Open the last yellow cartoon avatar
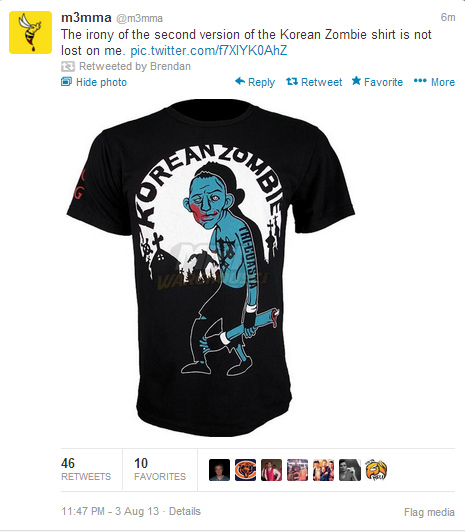The width and height of the screenshot is (465, 532). click(x=376, y=470)
